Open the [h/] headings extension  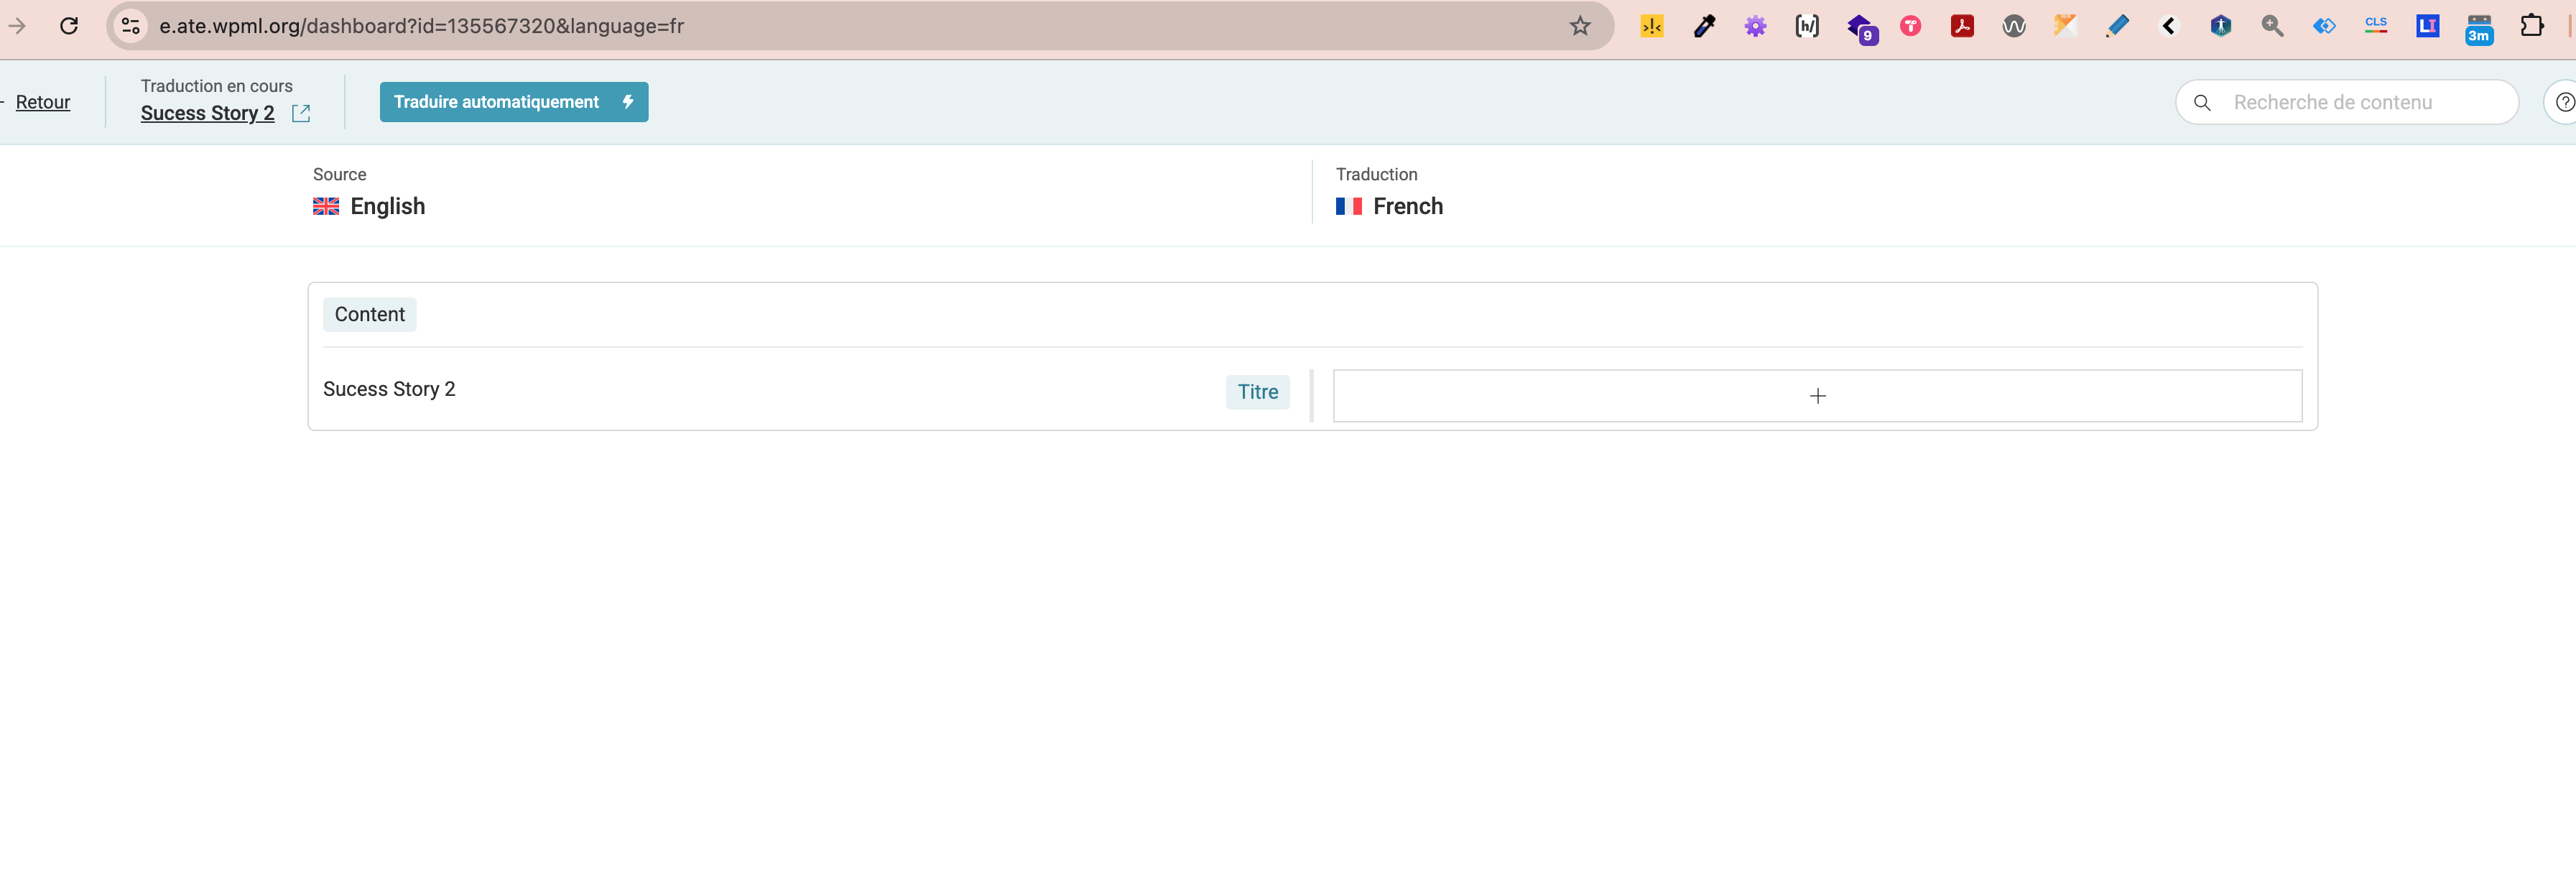1807,26
